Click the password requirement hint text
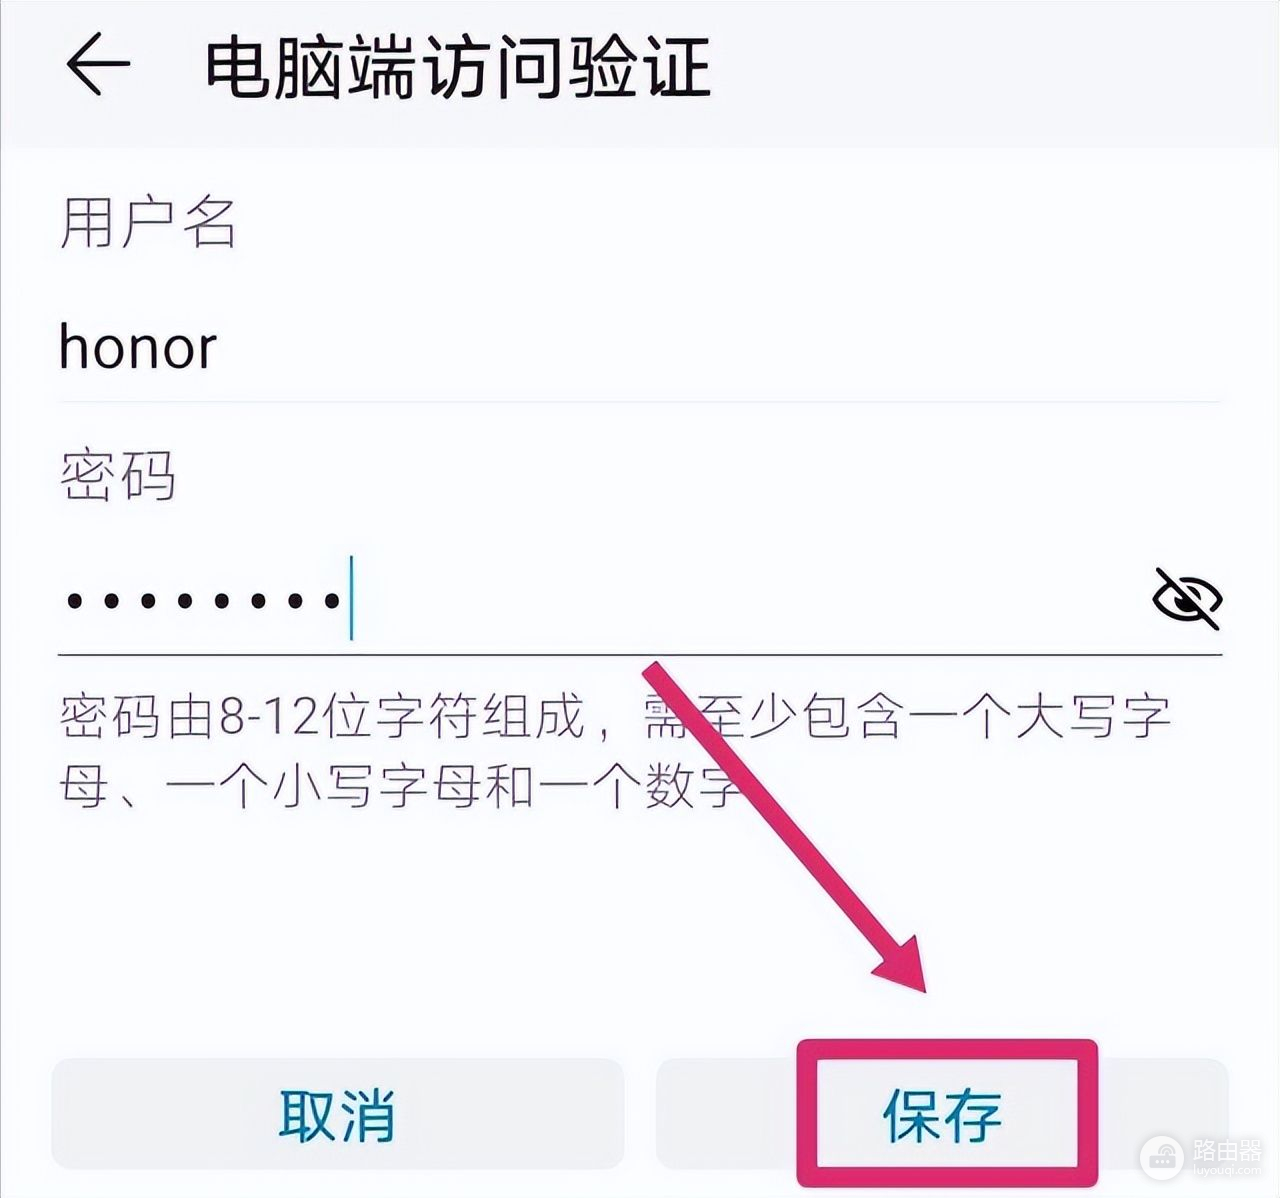The width and height of the screenshot is (1280, 1198). click(x=615, y=751)
